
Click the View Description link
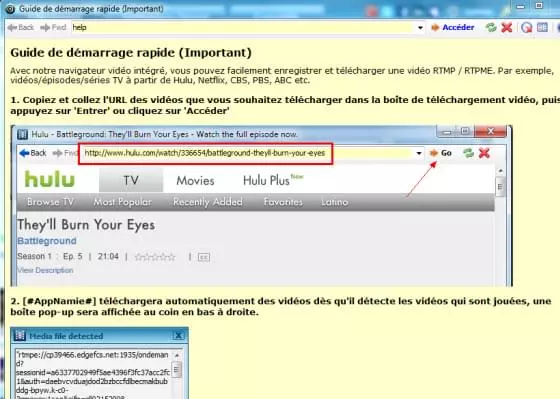pos(45,270)
